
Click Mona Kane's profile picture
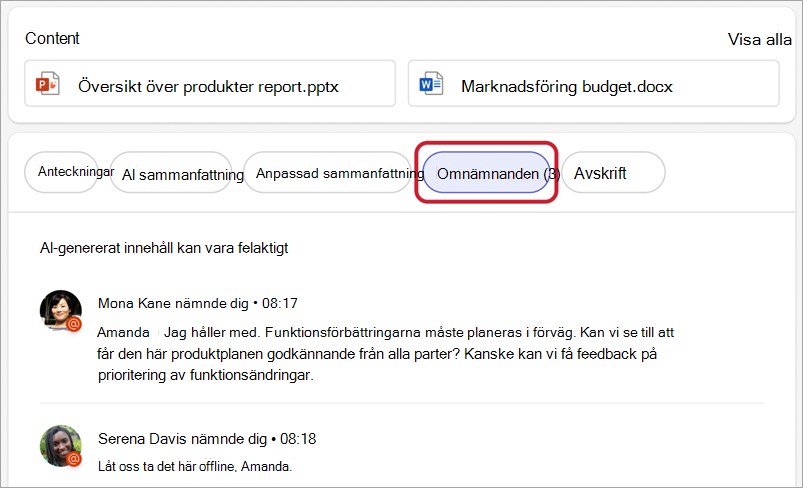point(61,311)
